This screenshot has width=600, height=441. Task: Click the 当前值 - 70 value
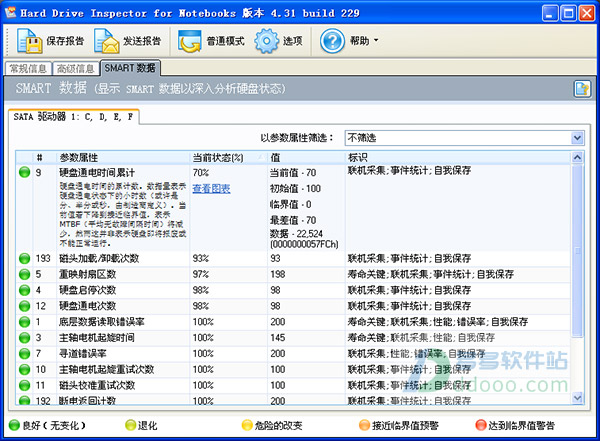pos(293,173)
